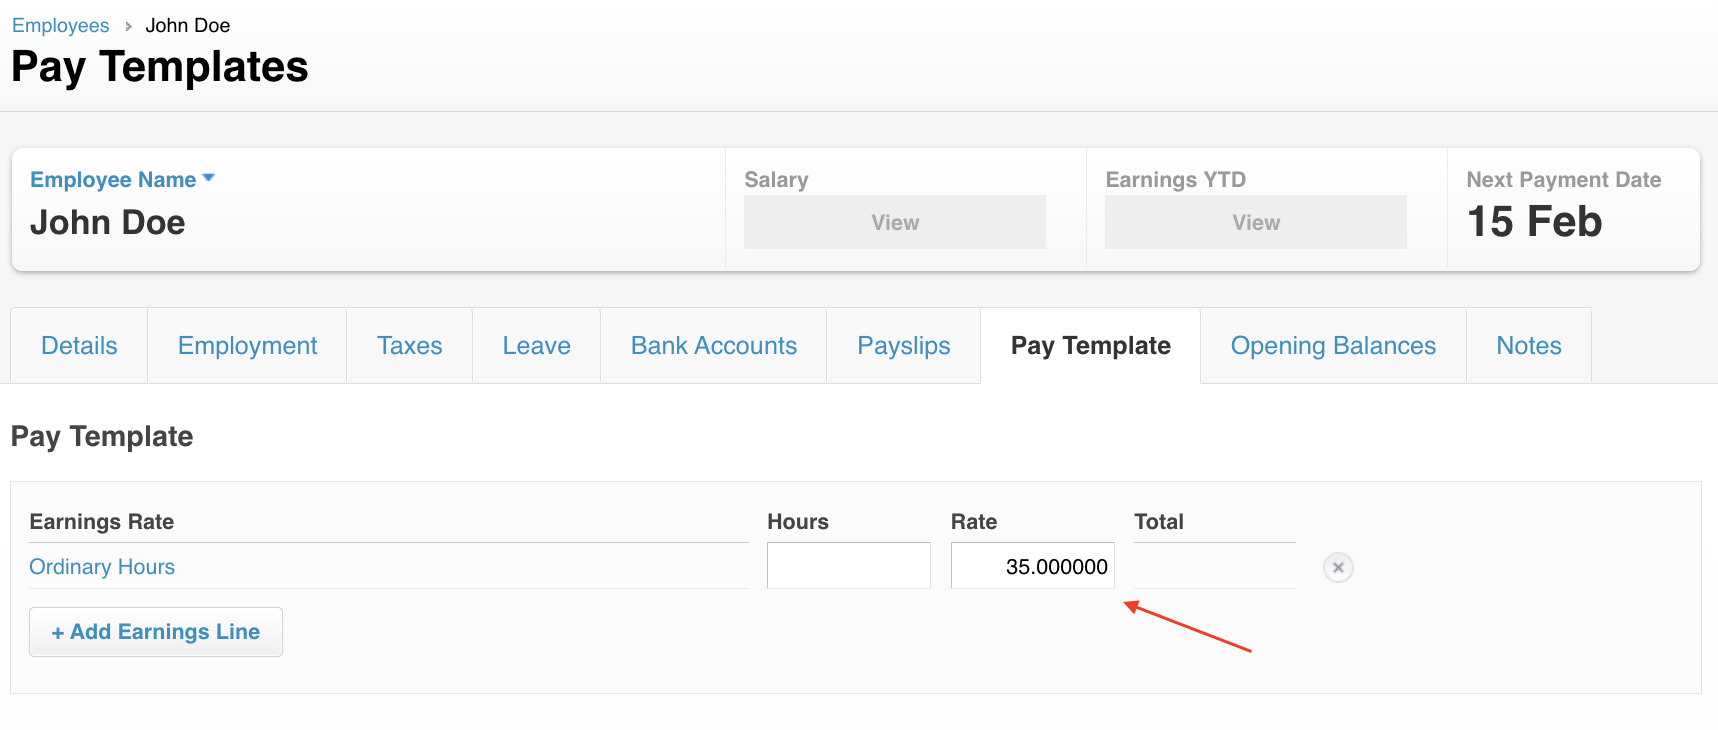Go to Employees breadcrumb link

(x=60, y=26)
